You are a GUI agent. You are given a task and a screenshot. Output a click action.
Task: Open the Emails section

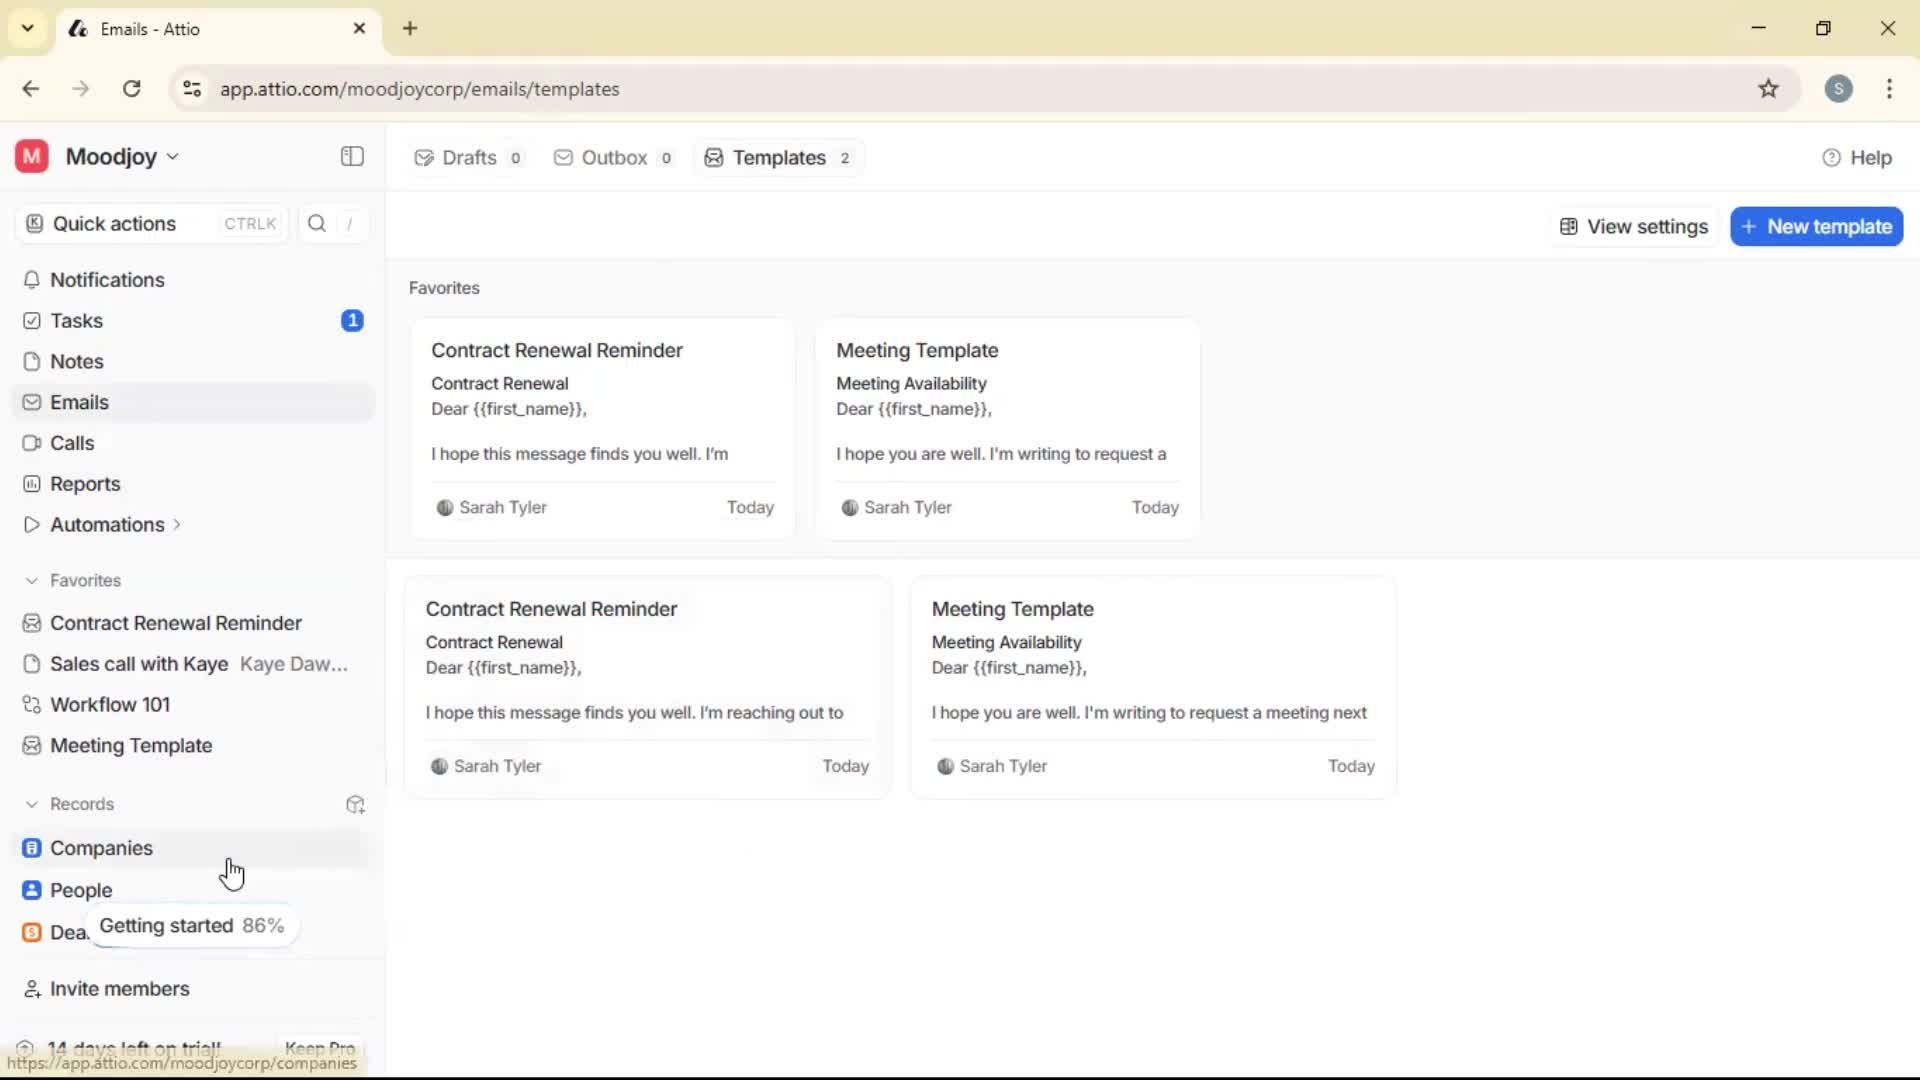(x=79, y=402)
